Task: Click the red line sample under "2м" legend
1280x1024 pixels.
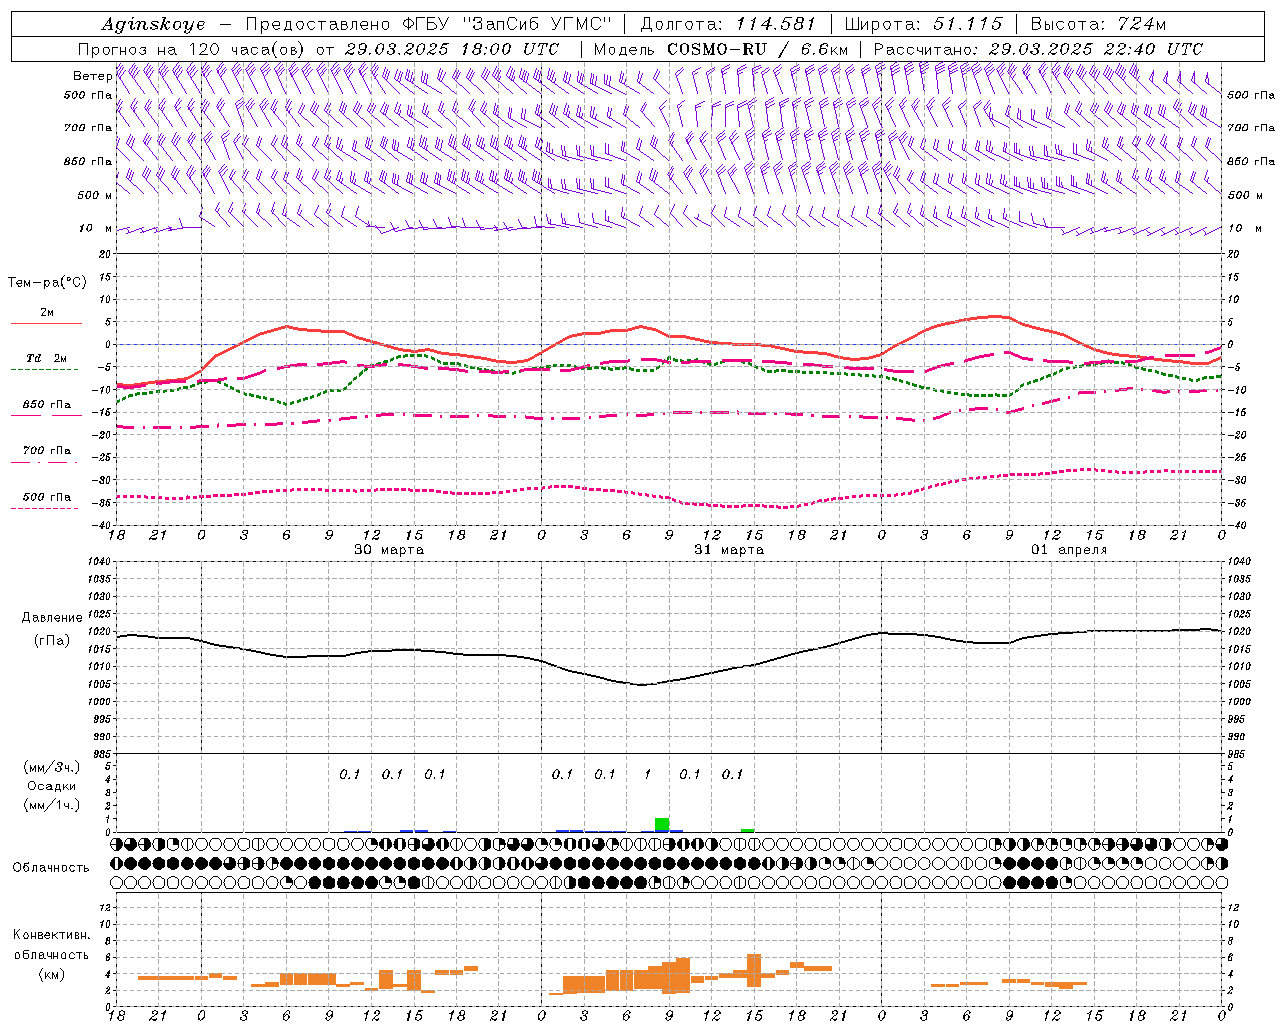Action: pos(46,323)
